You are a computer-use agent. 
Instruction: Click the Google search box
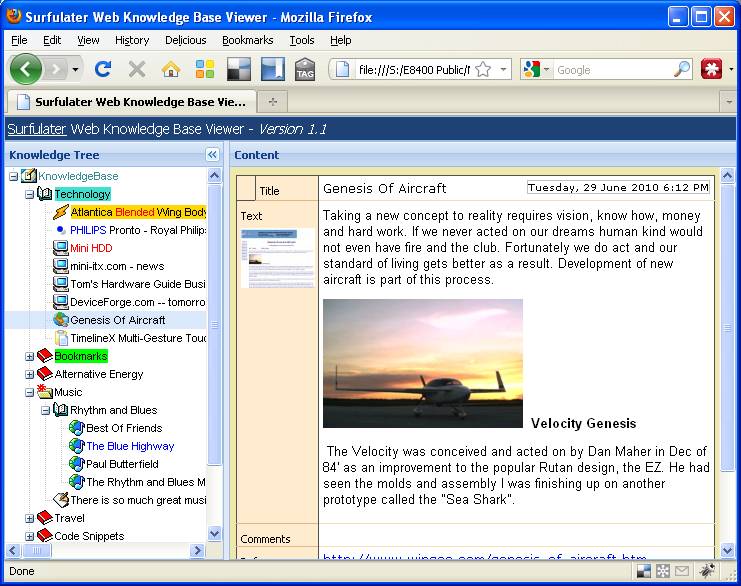613,70
